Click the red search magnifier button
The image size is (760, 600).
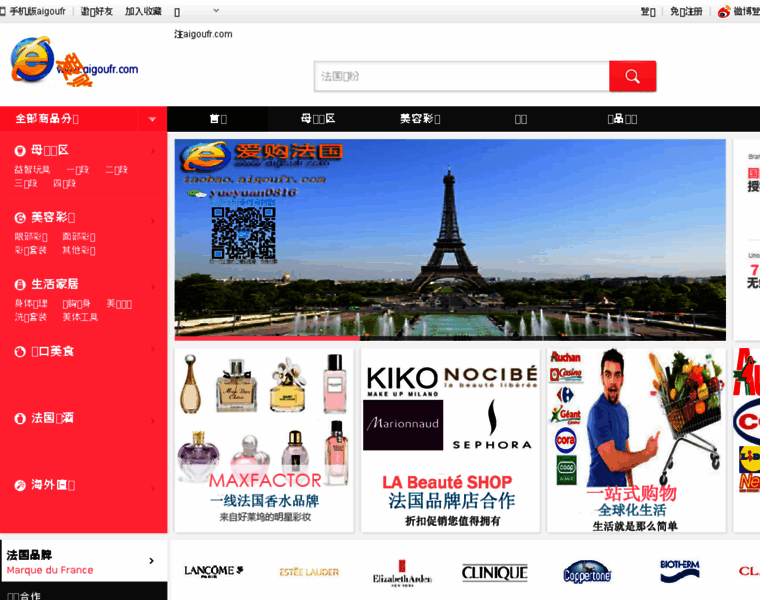(633, 76)
